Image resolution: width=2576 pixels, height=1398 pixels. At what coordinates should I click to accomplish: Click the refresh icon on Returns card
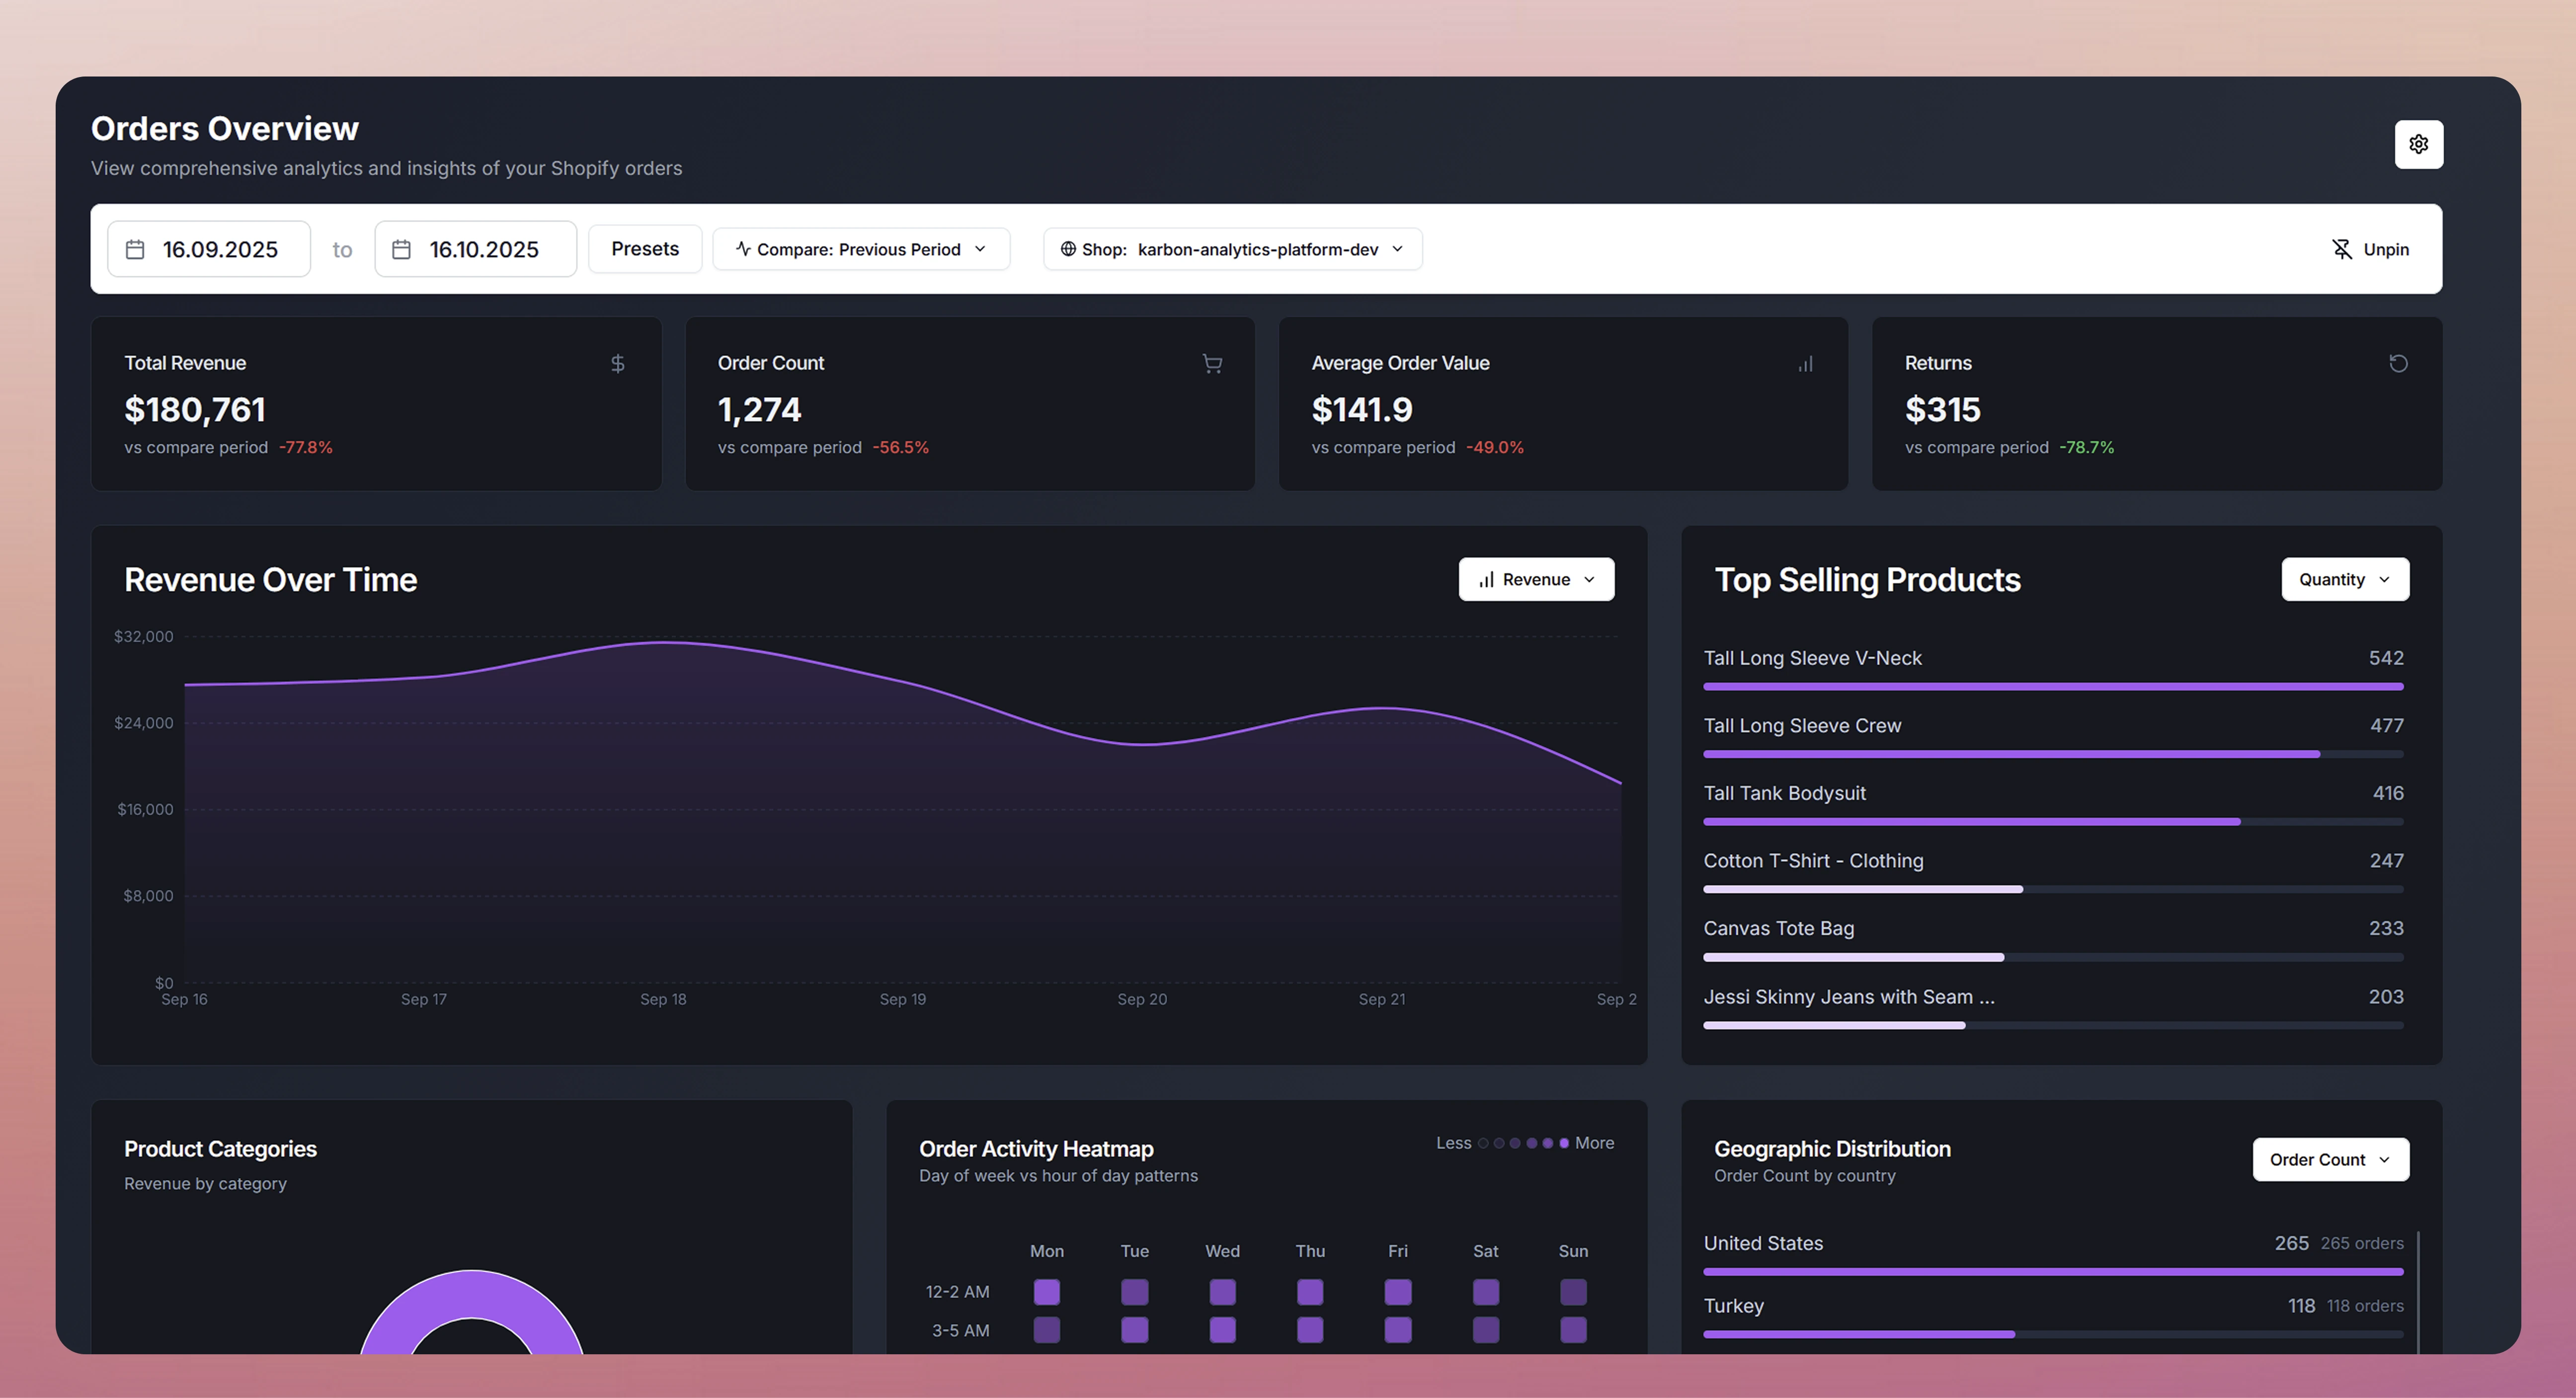[2398, 364]
